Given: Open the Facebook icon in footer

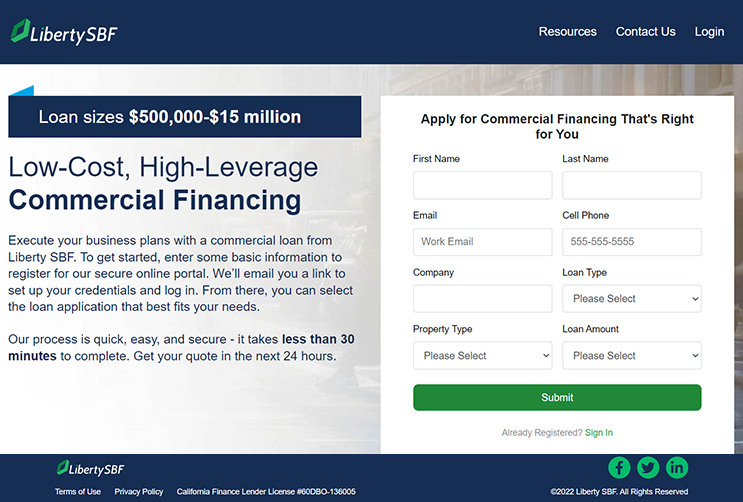Looking at the screenshot, I should pos(619,467).
